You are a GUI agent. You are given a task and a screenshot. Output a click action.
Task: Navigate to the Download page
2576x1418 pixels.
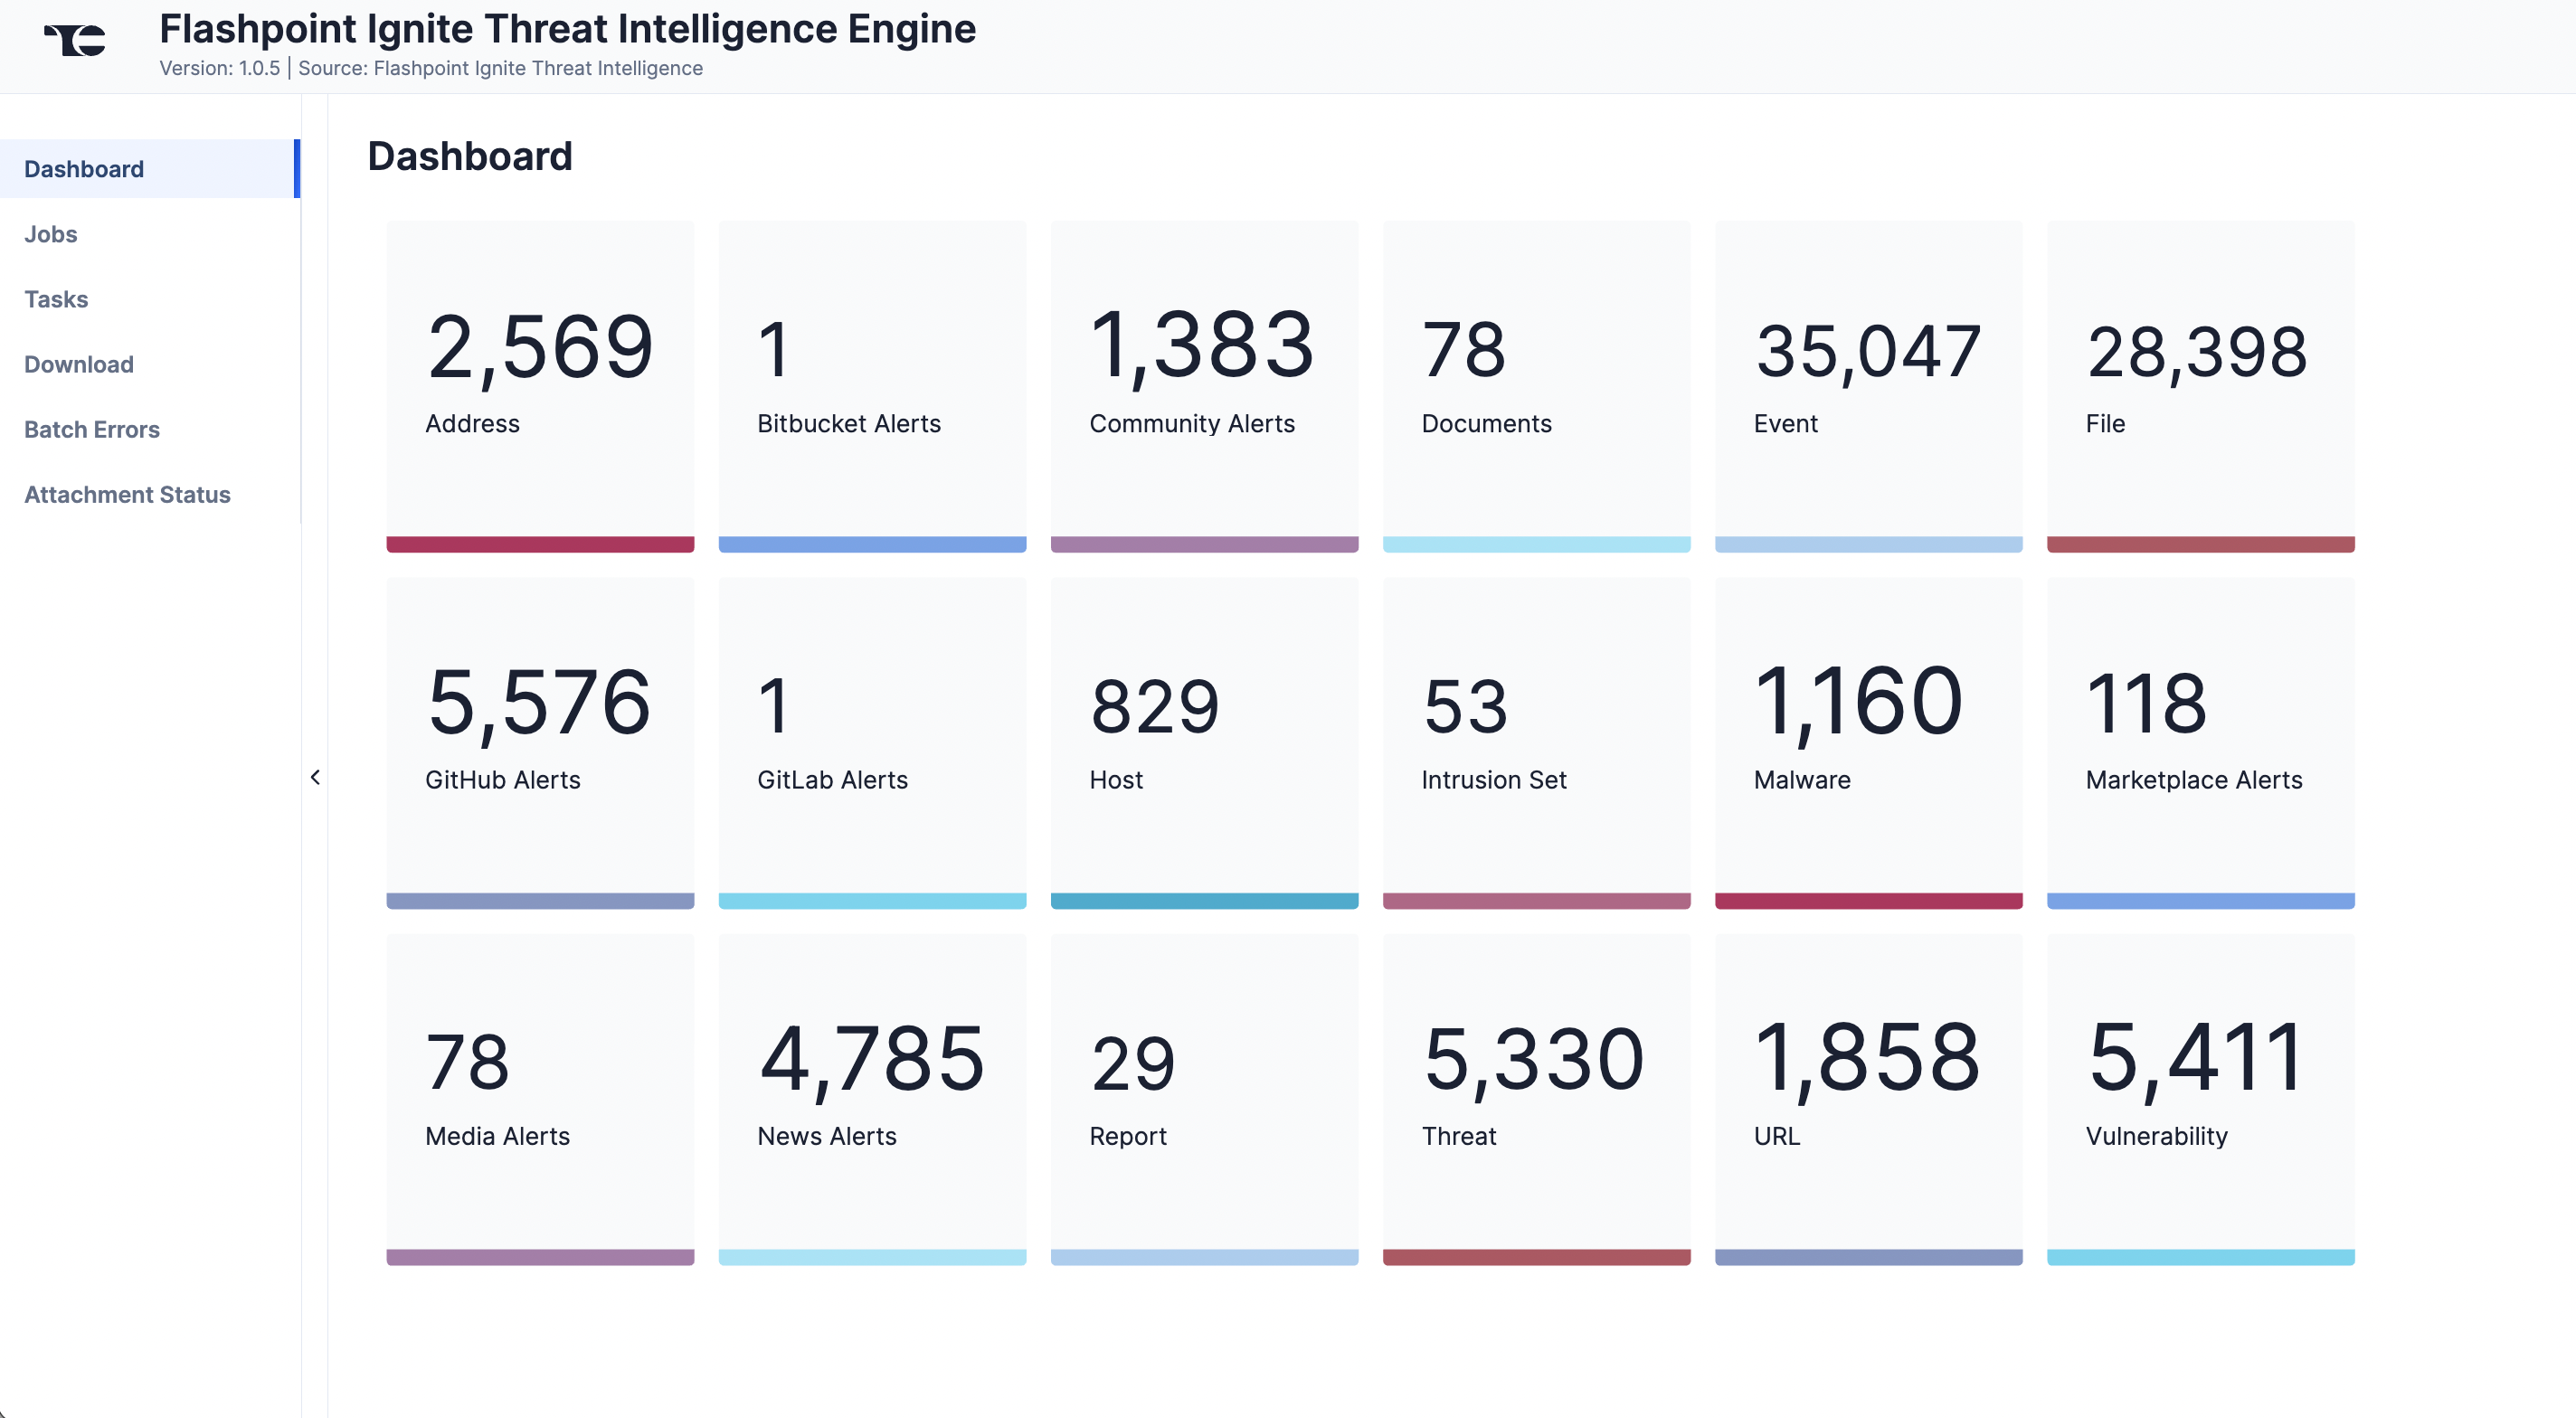(78, 364)
